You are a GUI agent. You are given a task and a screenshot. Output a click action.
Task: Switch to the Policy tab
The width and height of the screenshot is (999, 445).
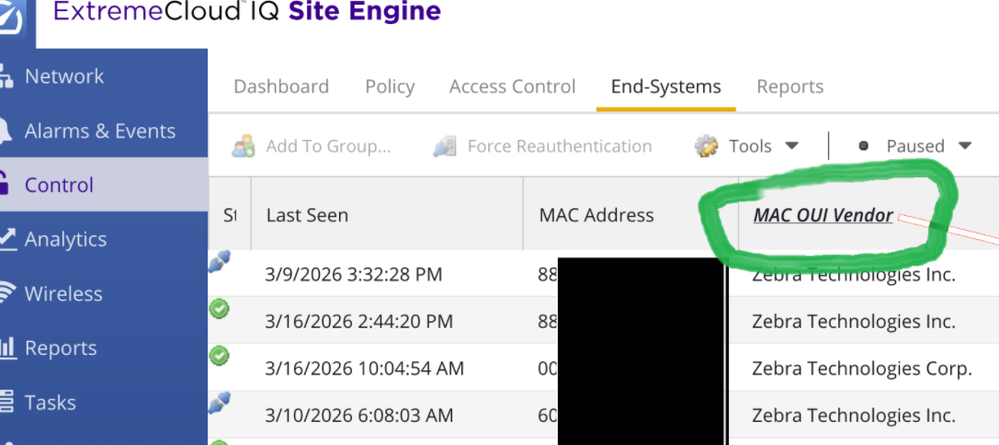click(x=390, y=86)
